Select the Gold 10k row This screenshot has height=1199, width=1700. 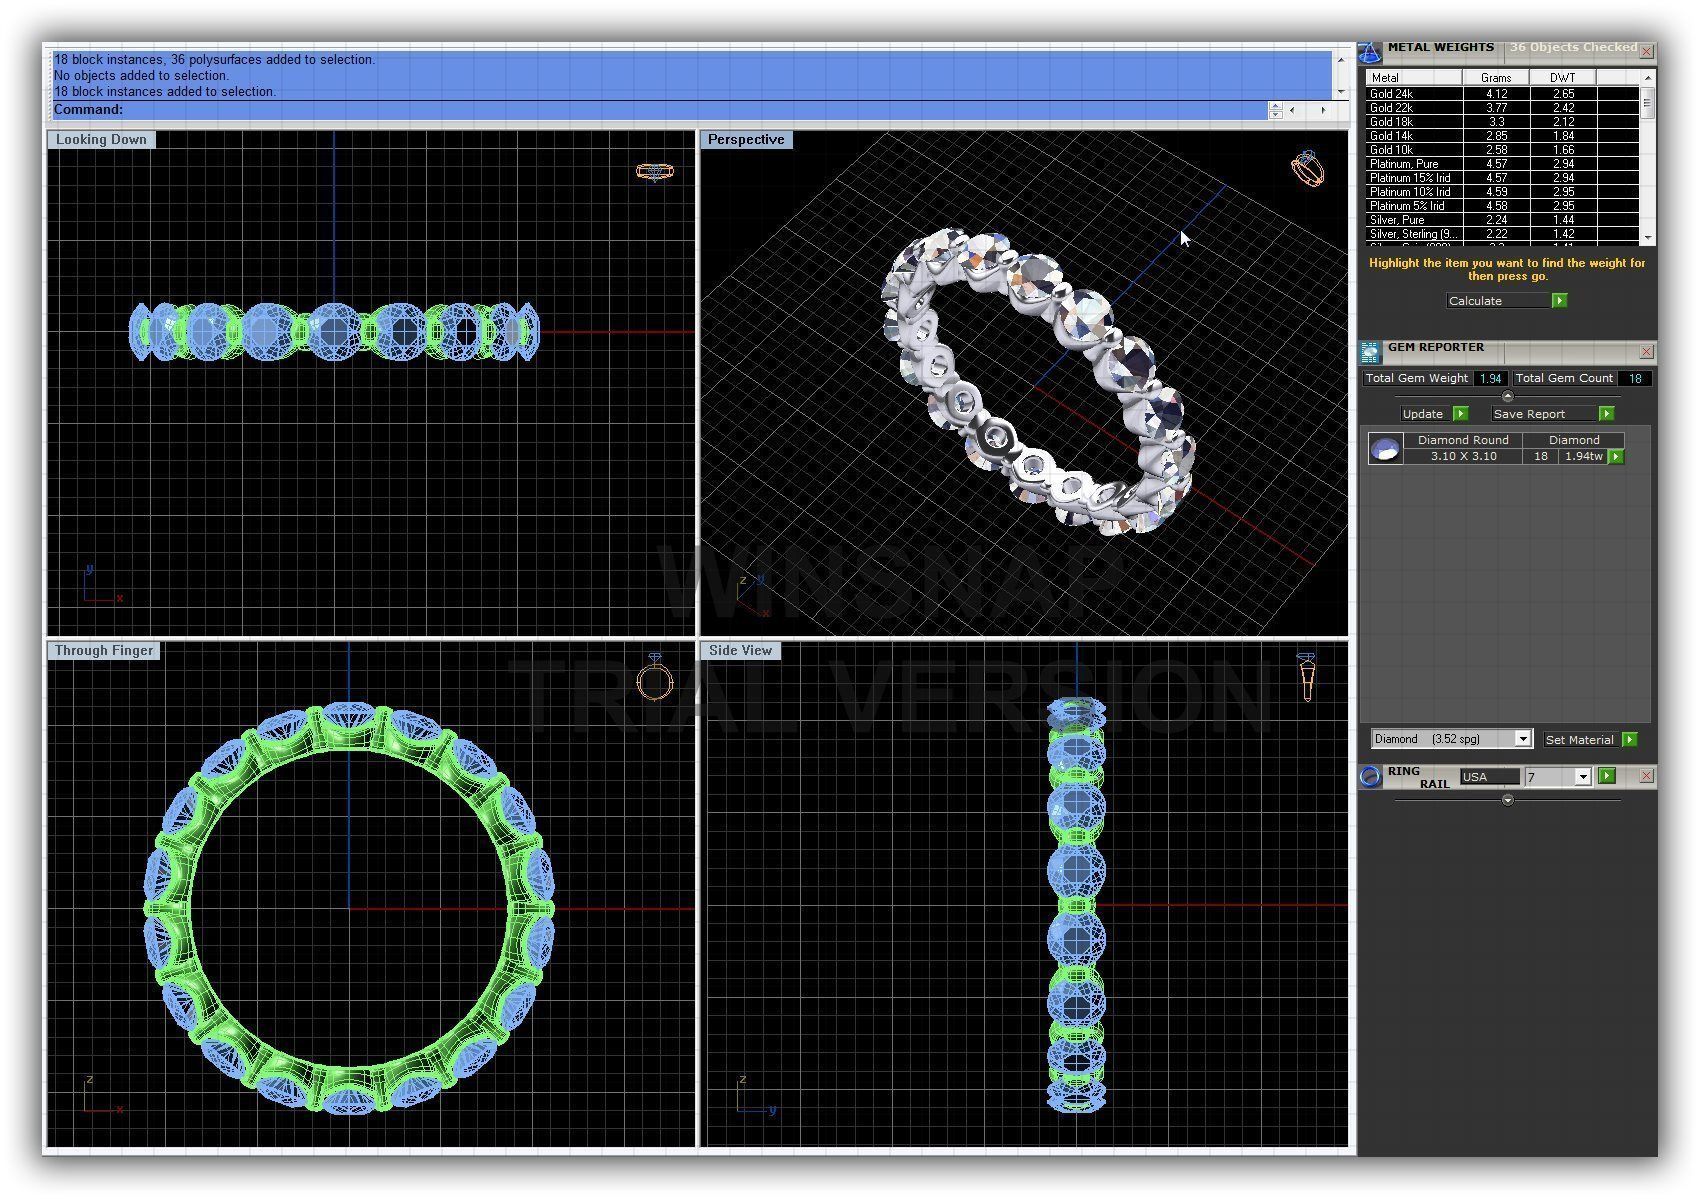tap(1503, 150)
